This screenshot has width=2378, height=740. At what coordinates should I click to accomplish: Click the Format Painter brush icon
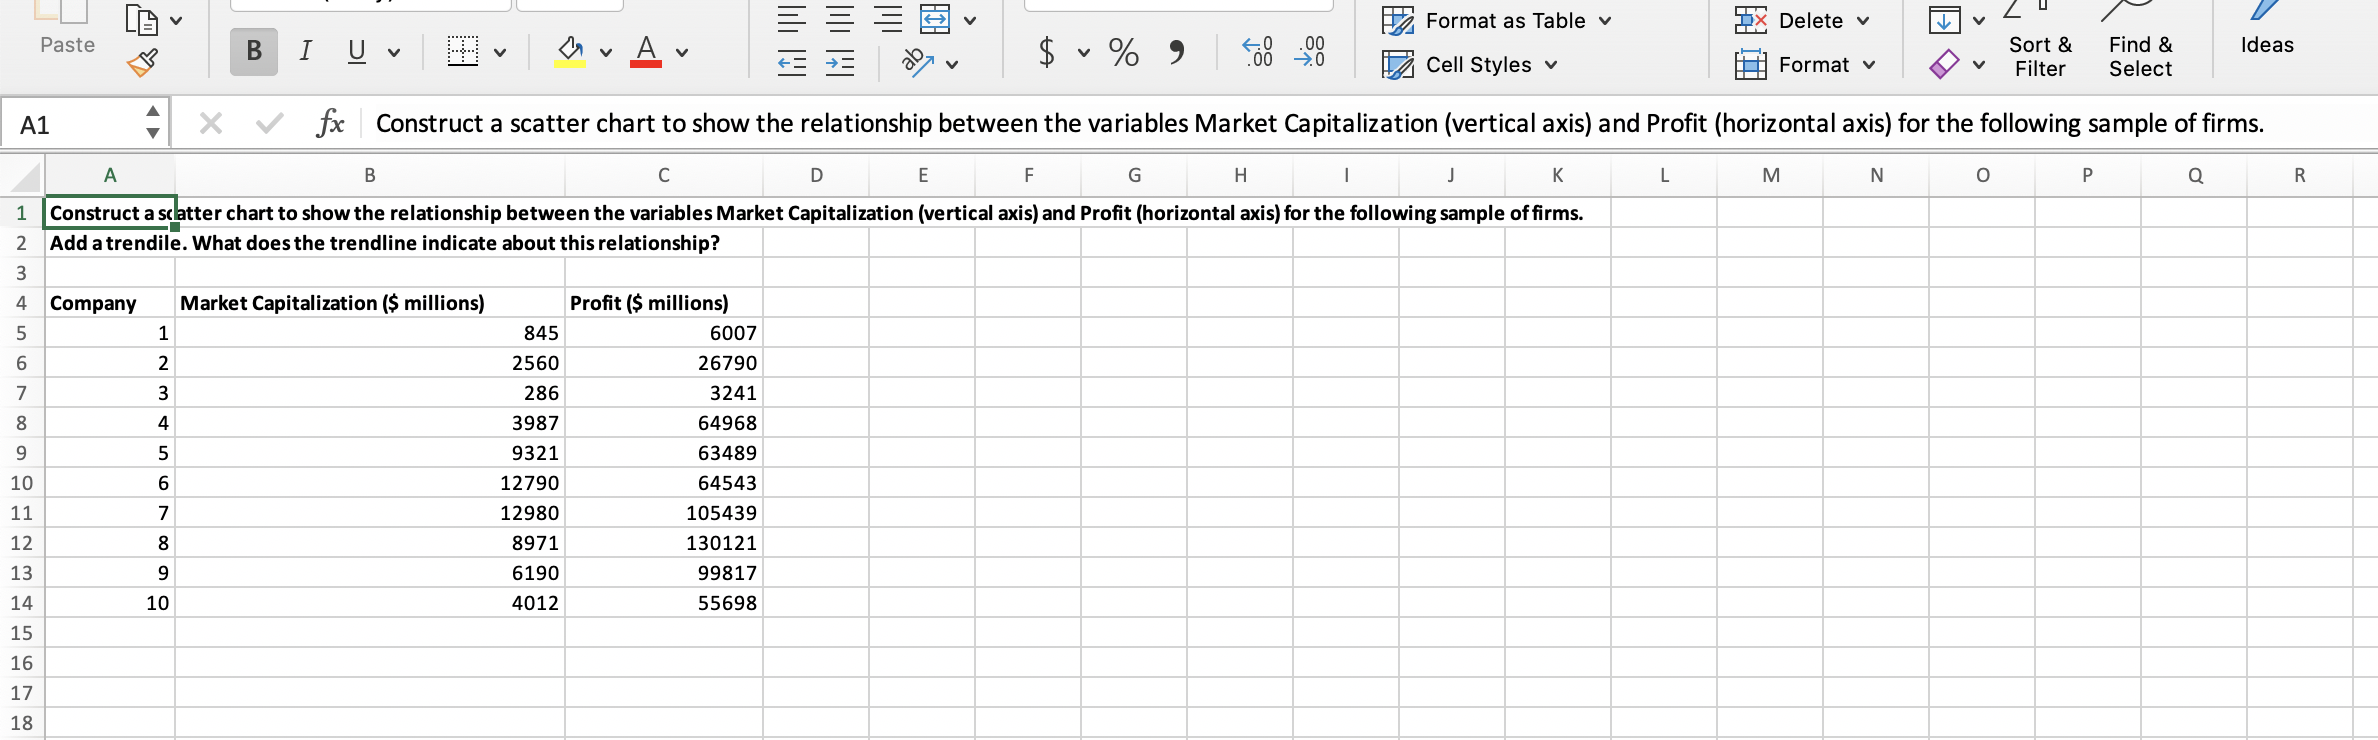[x=143, y=63]
